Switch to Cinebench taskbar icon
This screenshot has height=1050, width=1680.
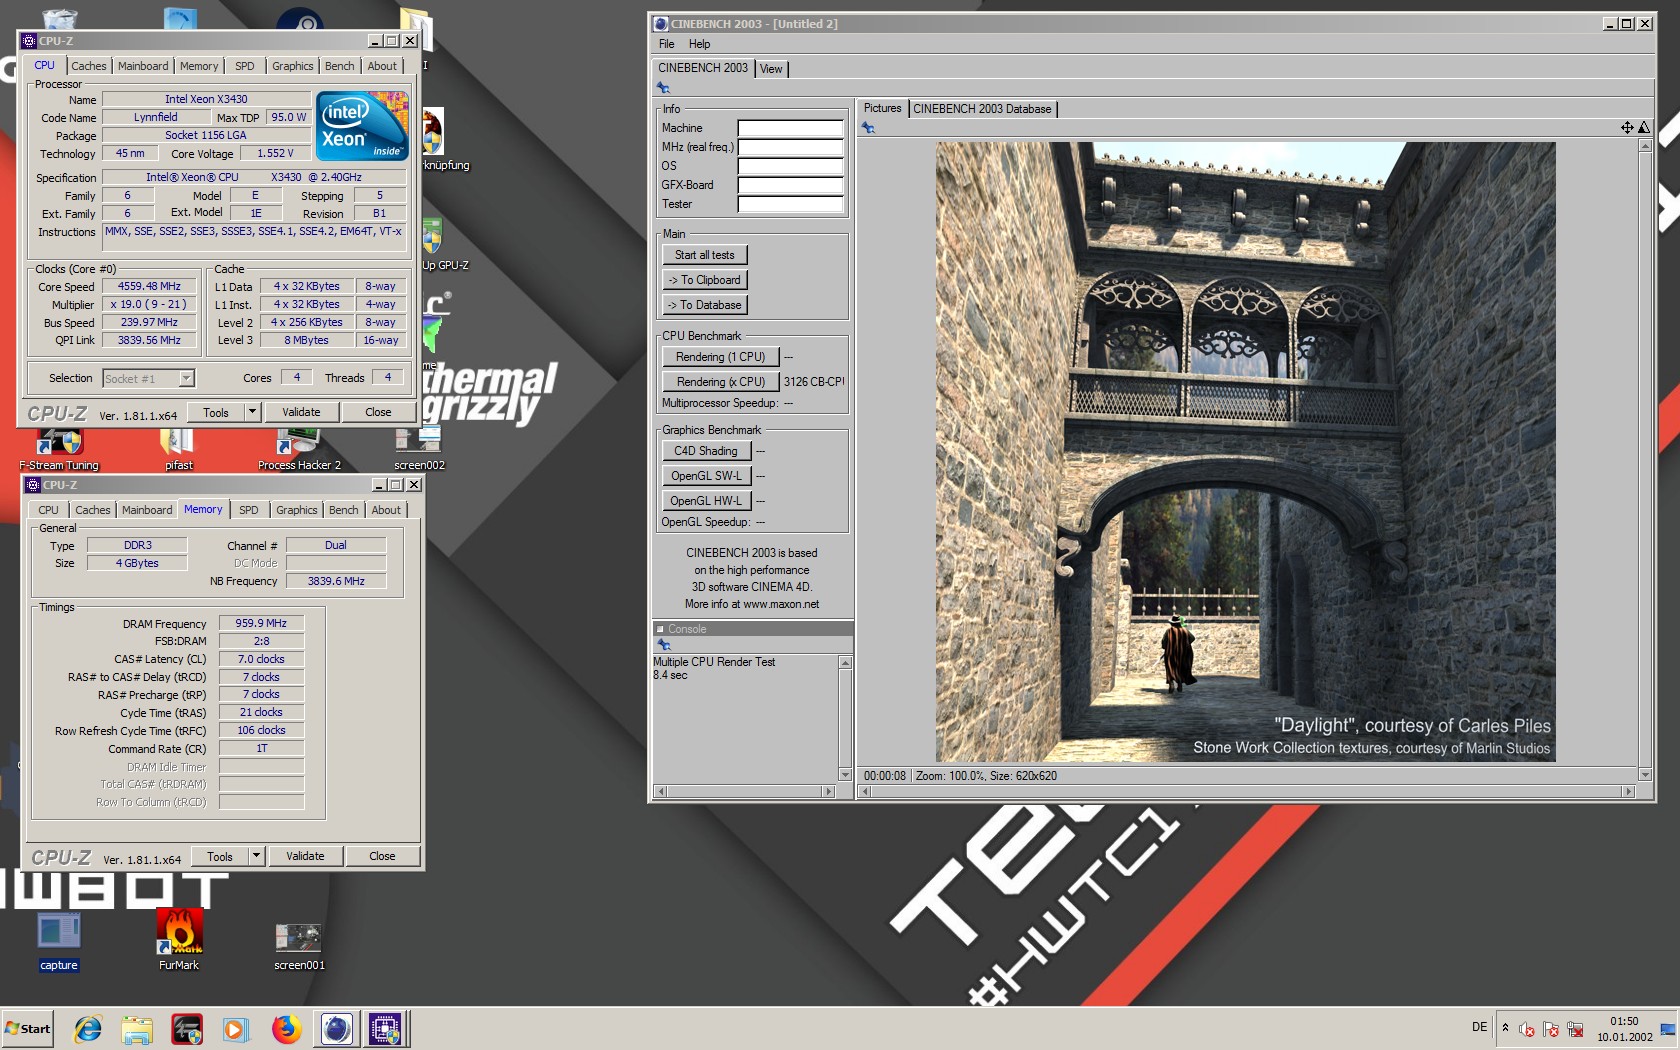tap(337, 1028)
